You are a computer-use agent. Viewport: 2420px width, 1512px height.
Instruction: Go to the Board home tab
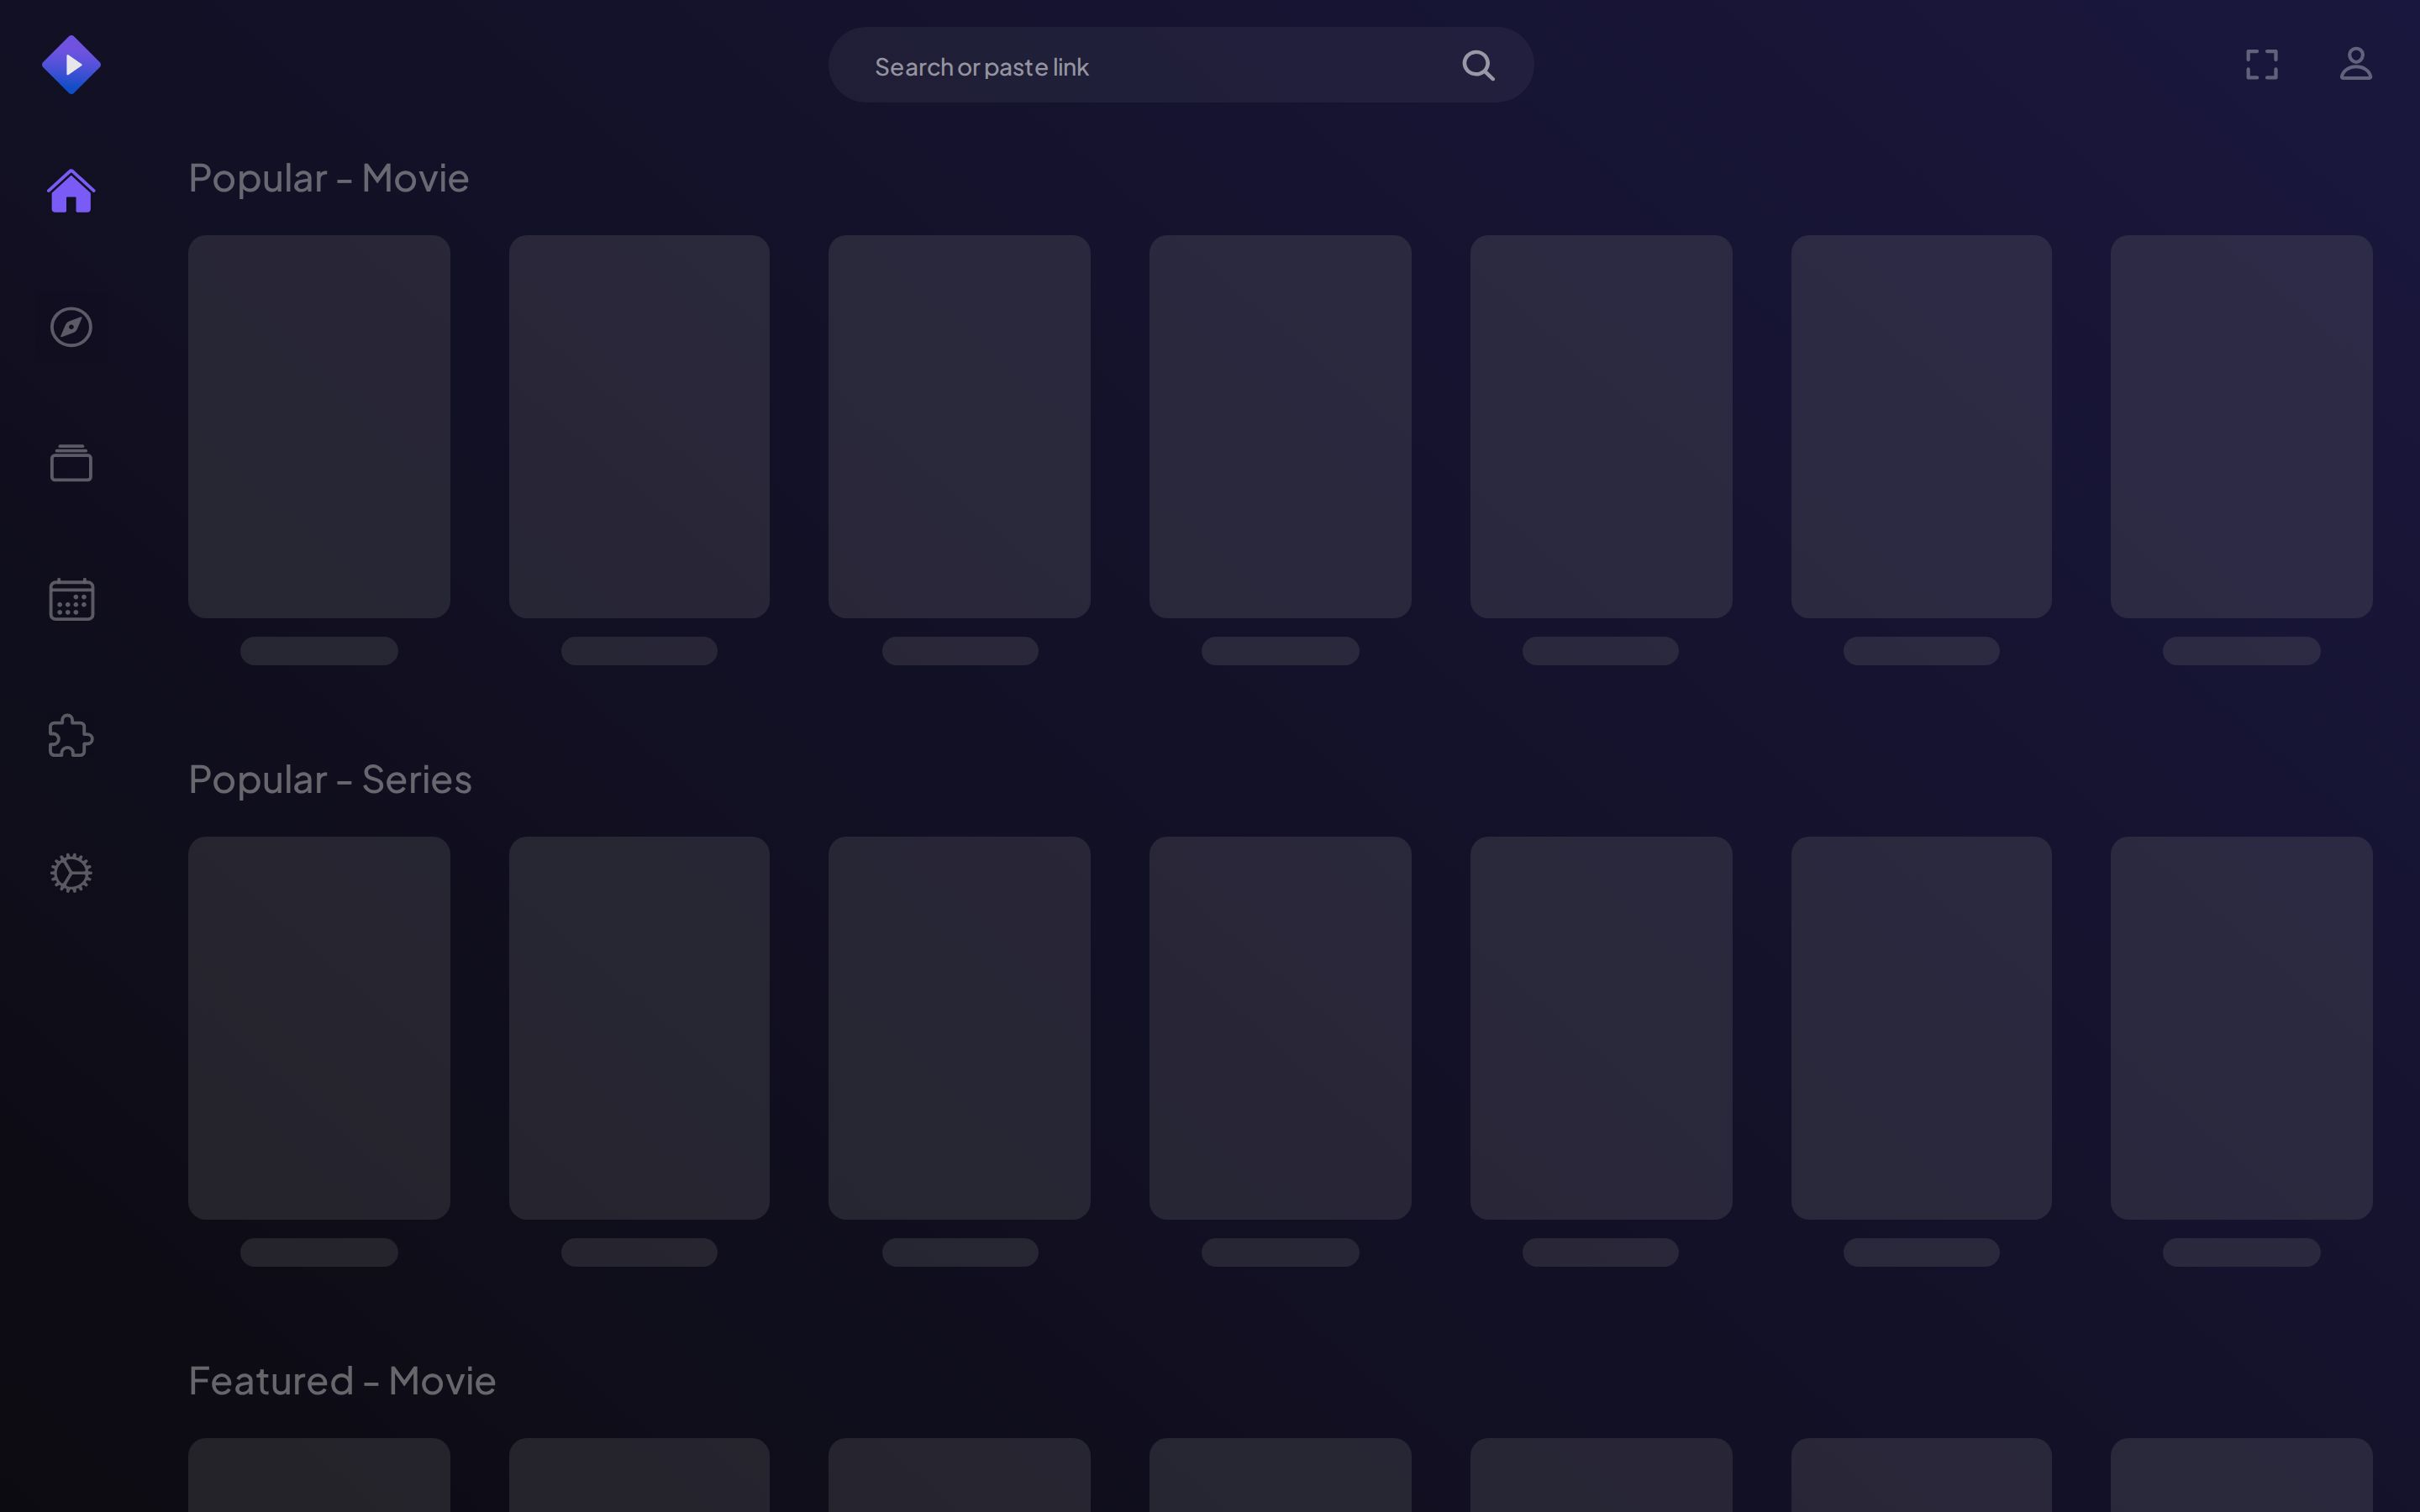[71, 191]
